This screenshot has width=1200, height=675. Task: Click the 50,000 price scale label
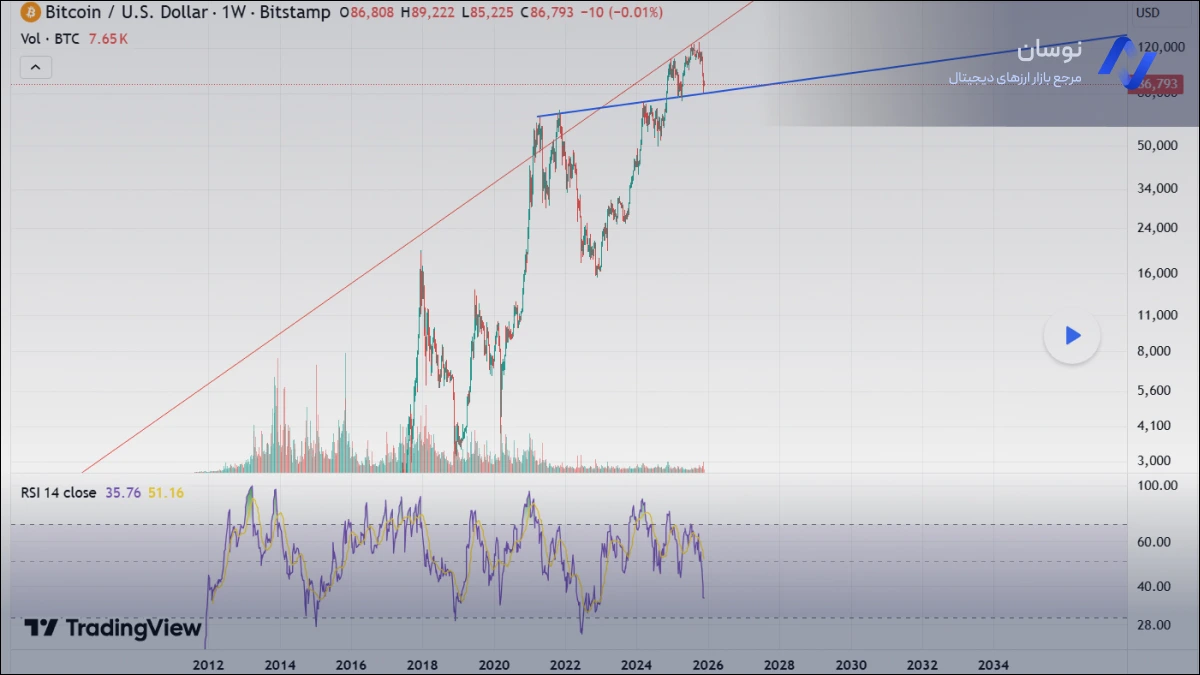click(1156, 146)
